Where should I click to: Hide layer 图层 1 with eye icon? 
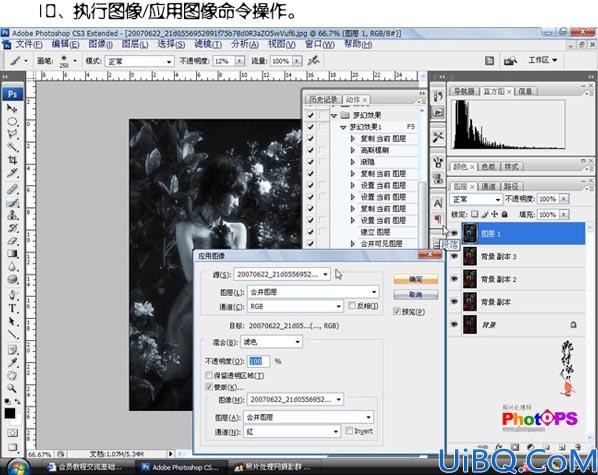point(454,233)
